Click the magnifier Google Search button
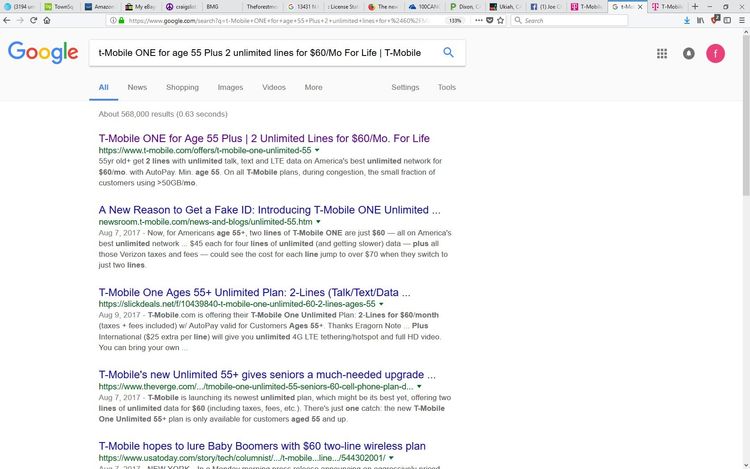Screen dimensions: 750x469 pos(448,53)
